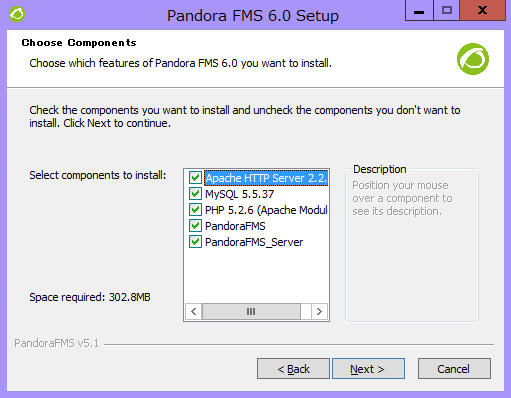Select the PandoraFMS_Server list label

point(254,242)
